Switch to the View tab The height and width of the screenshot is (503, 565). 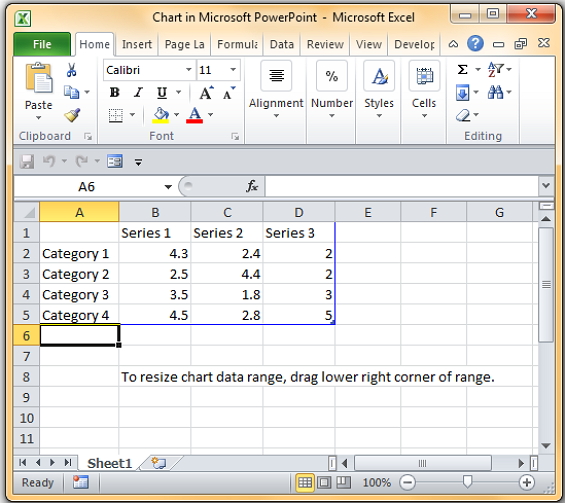(x=369, y=44)
